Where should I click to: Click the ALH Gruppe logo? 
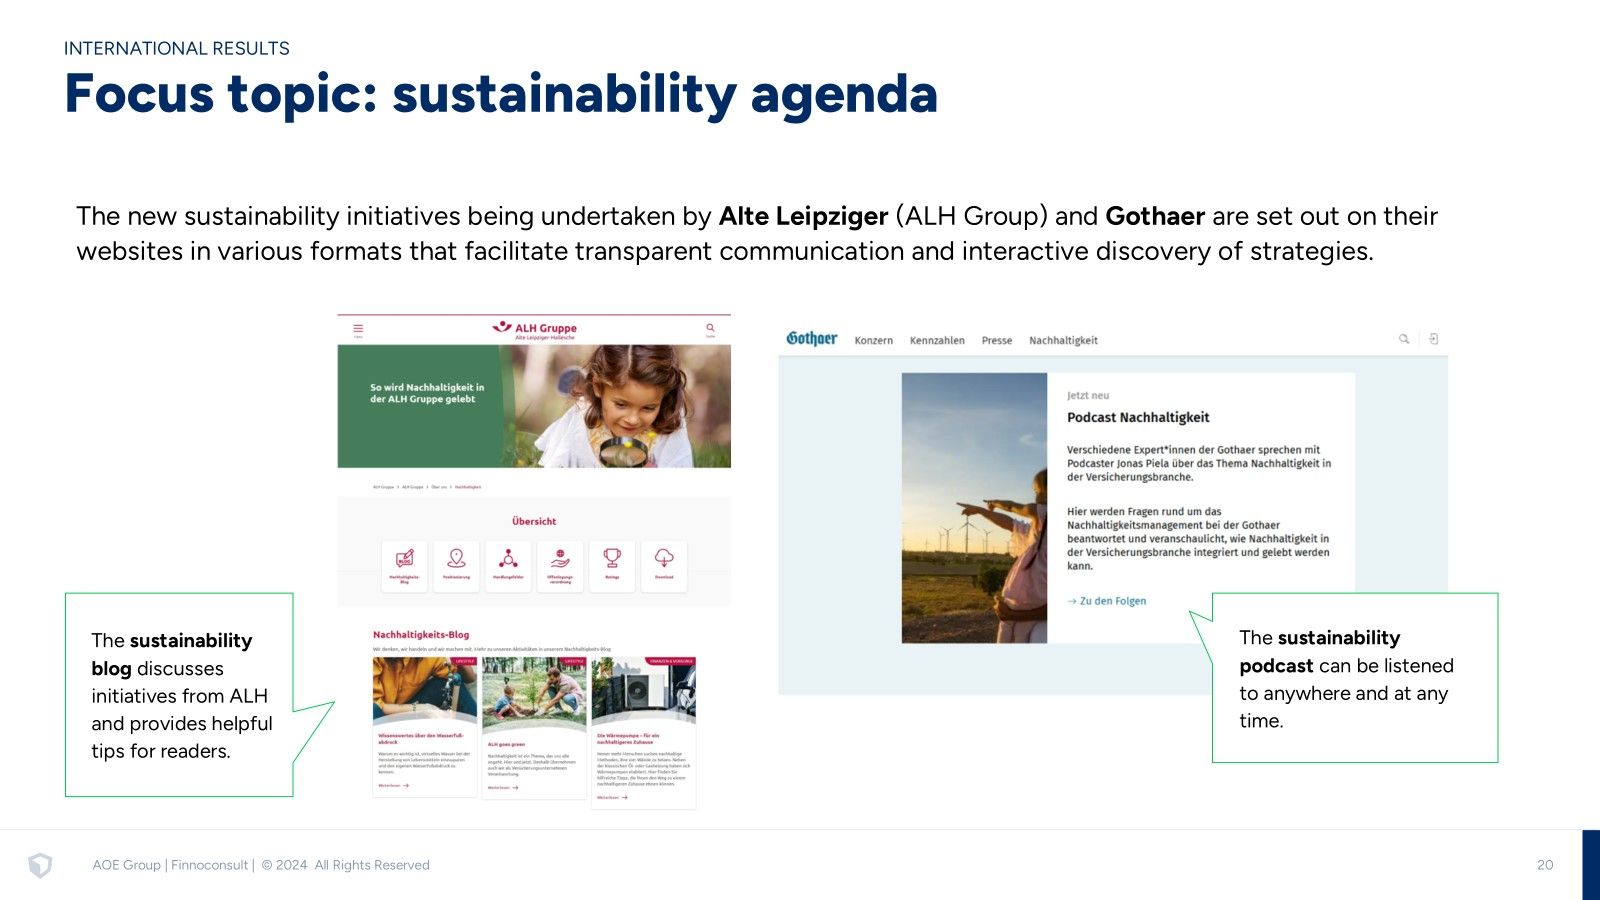click(x=534, y=330)
